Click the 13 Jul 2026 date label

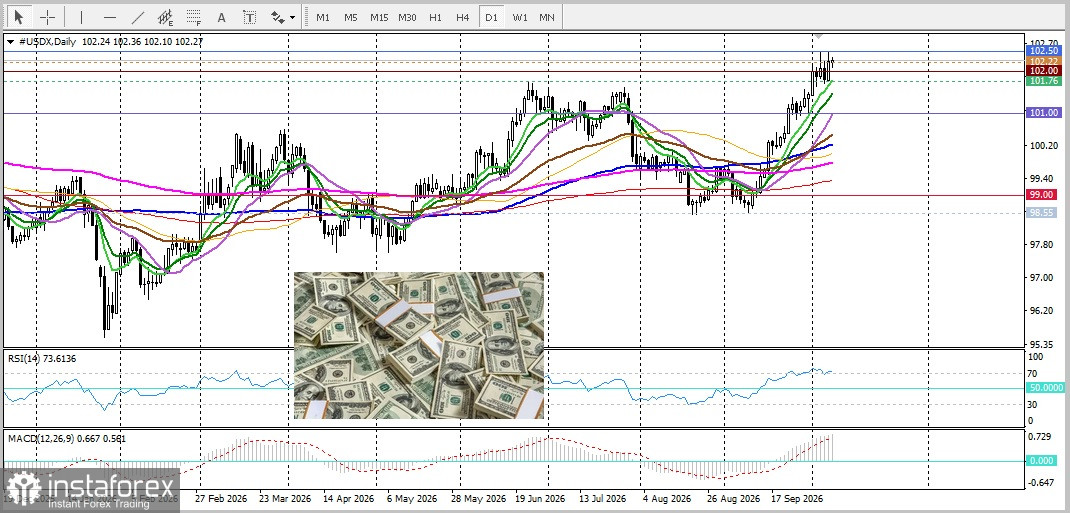click(603, 499)
